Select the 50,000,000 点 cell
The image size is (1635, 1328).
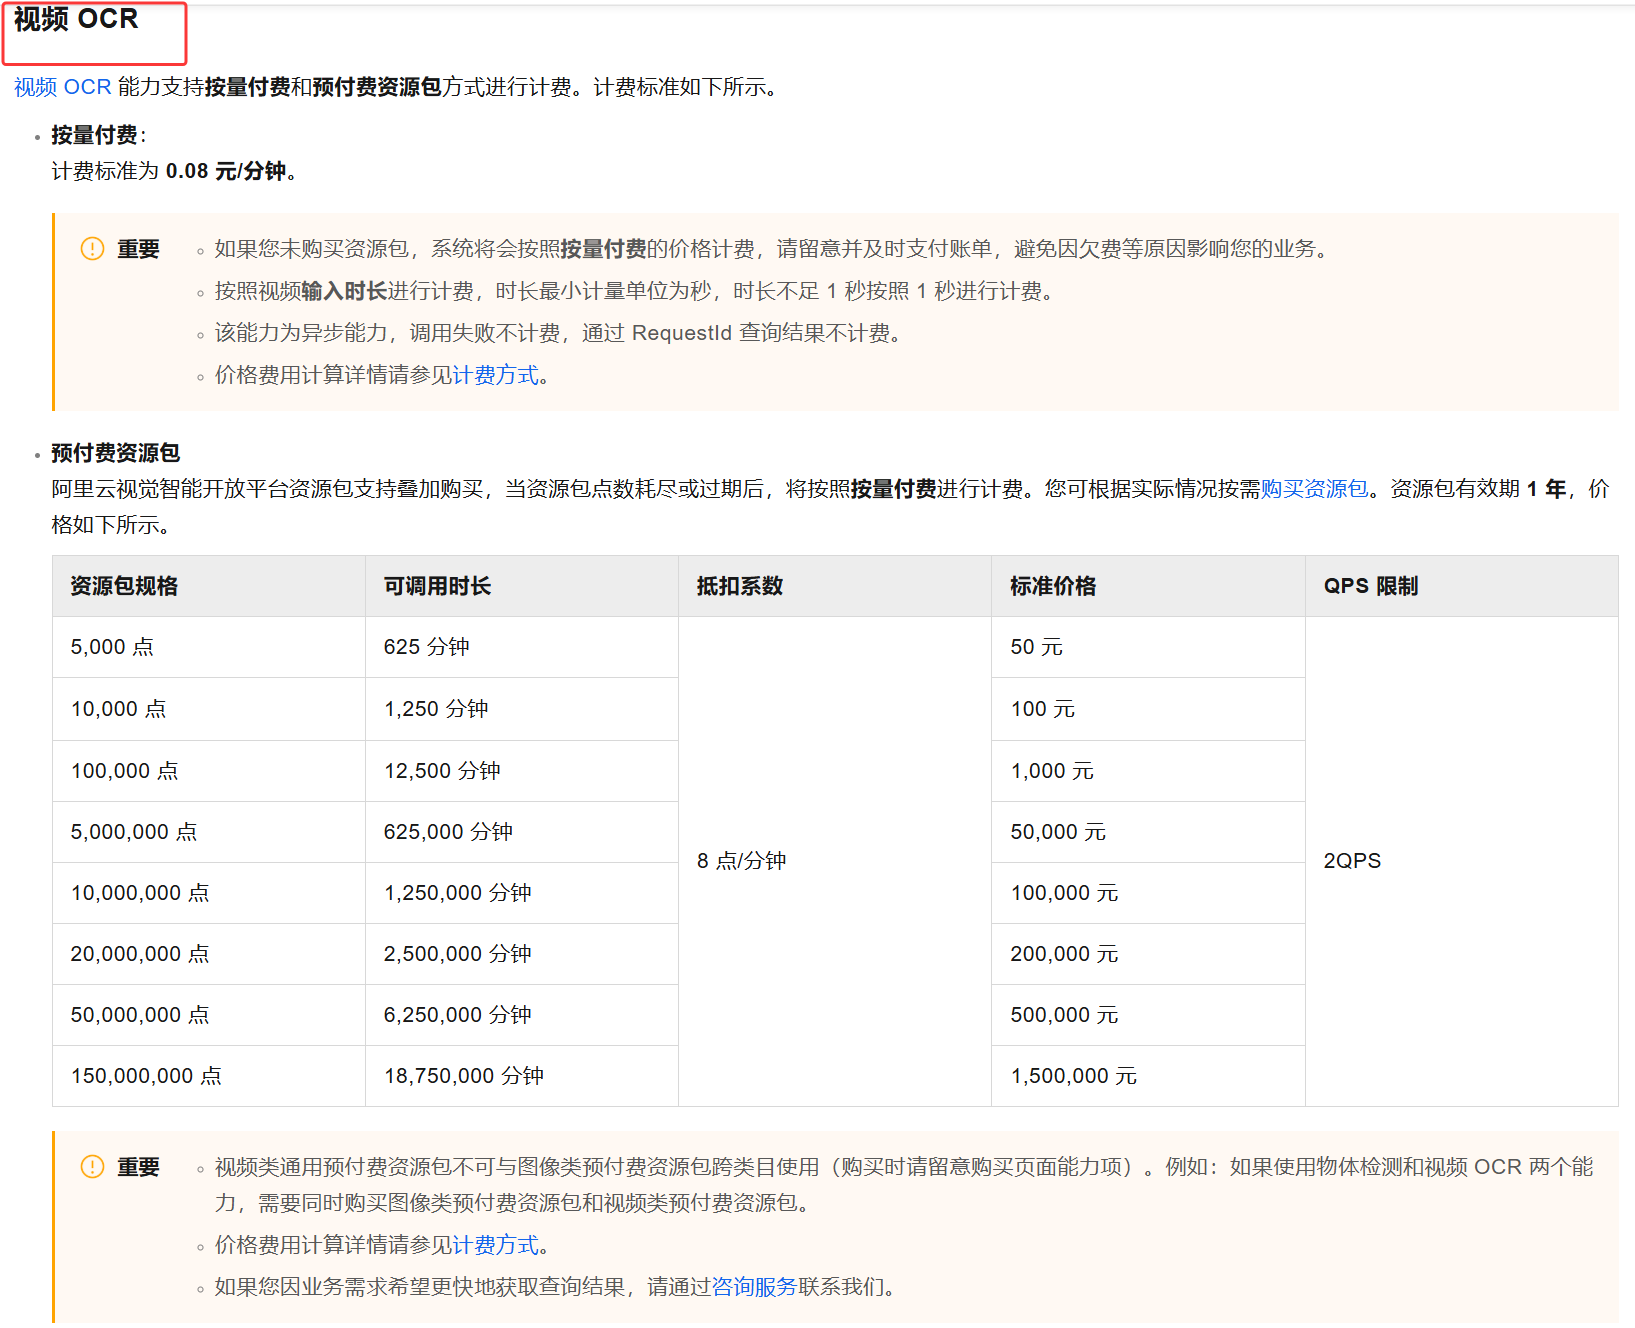click(209, 1015)
